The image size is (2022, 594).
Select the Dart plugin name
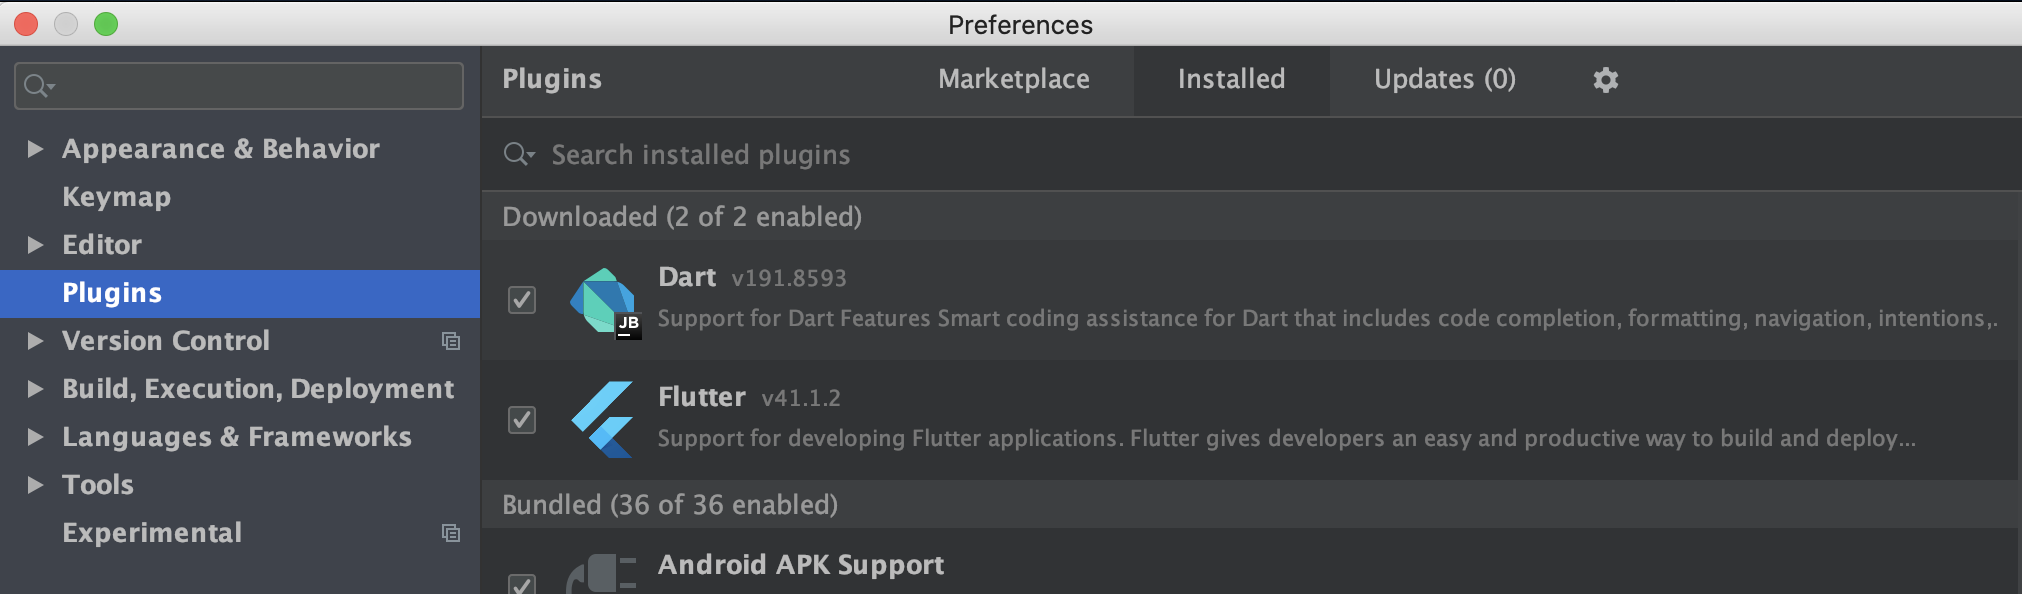pyautogui.click(x=687, y=277)
